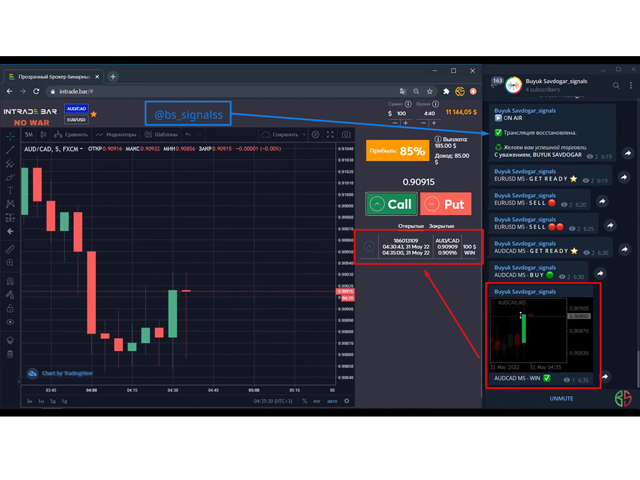
Task: Open candle chart style selector
Action: click(43, 134)
